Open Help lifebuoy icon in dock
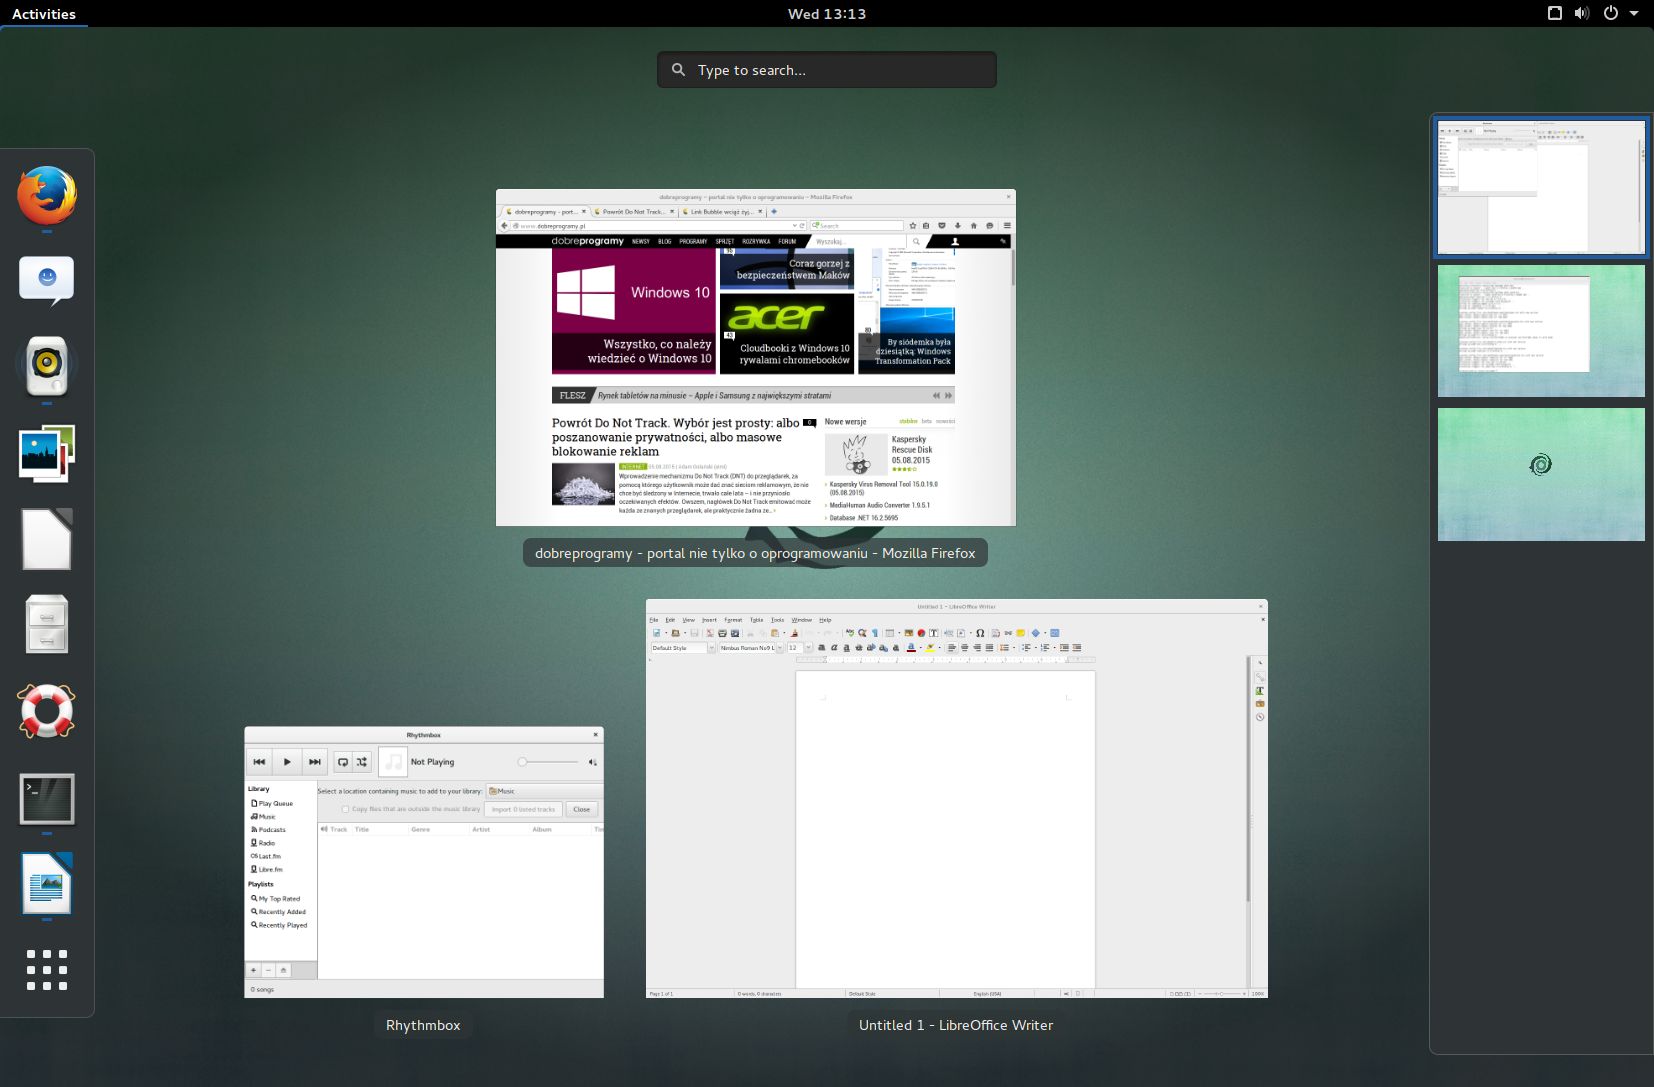This screenshot has width=1654, height=1087. [47, 711]
